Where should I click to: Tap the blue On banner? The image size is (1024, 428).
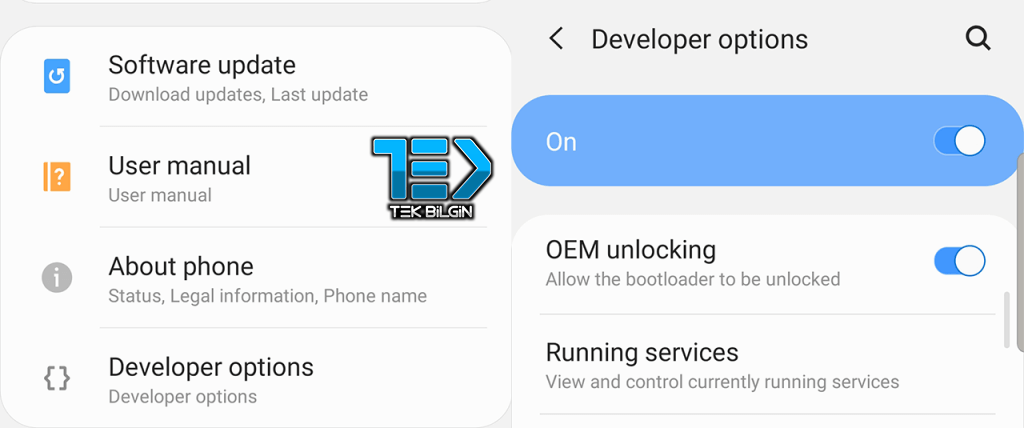(x=767, y=141)
